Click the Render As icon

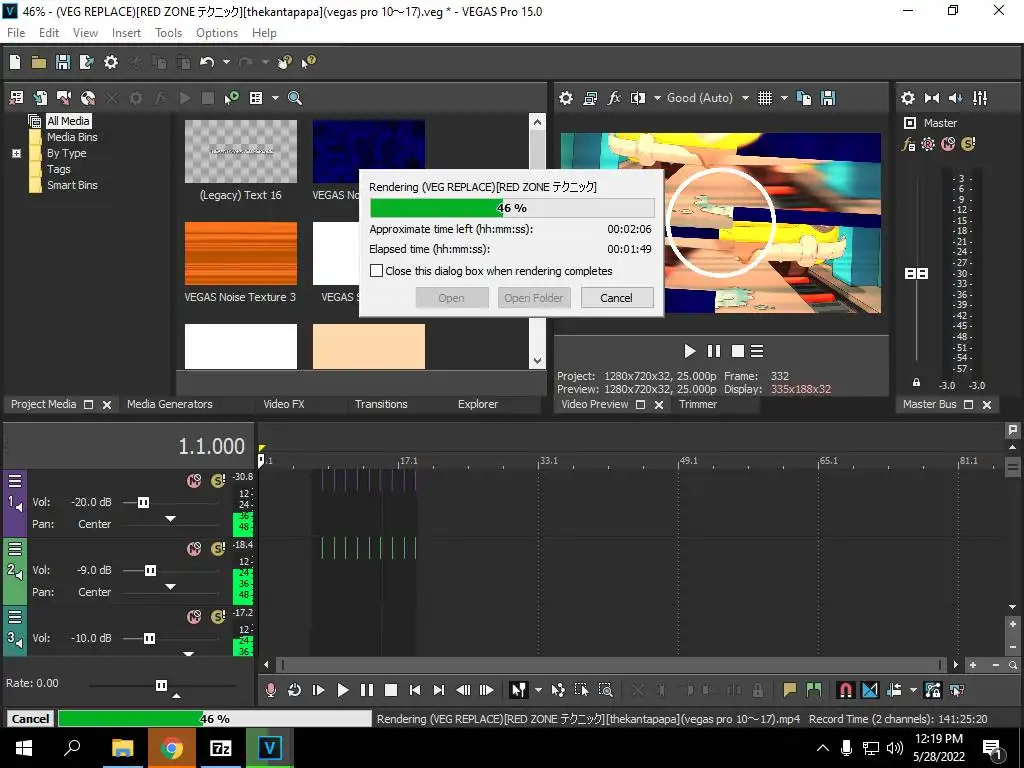tap(86, 62)
